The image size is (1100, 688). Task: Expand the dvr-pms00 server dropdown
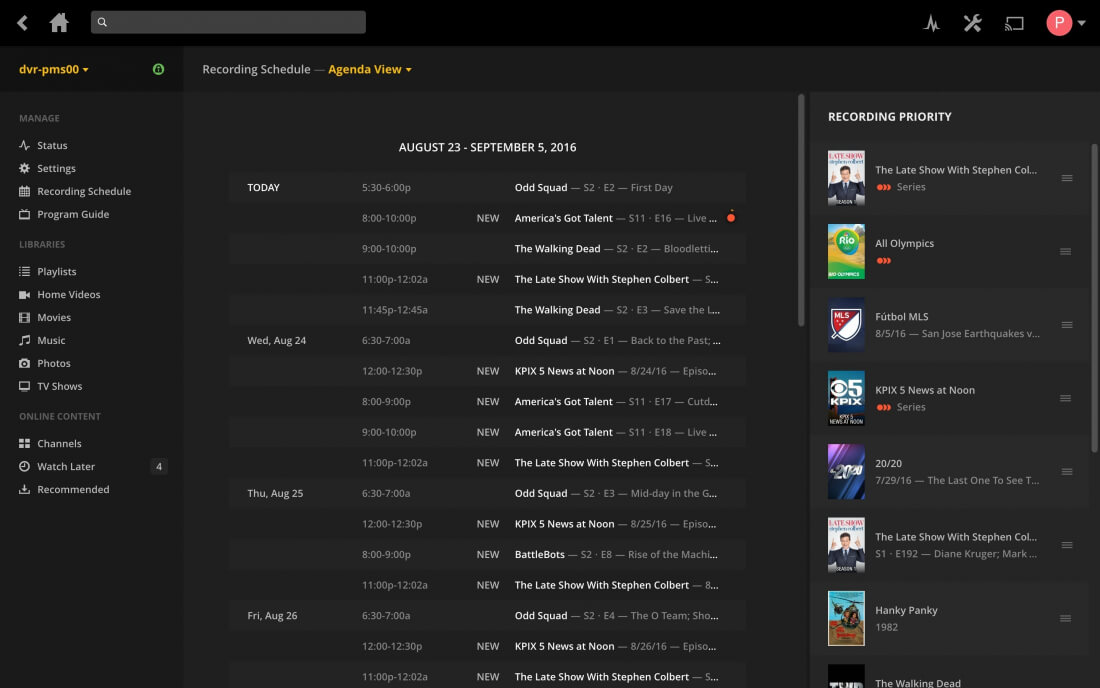[x=54, y=70]
